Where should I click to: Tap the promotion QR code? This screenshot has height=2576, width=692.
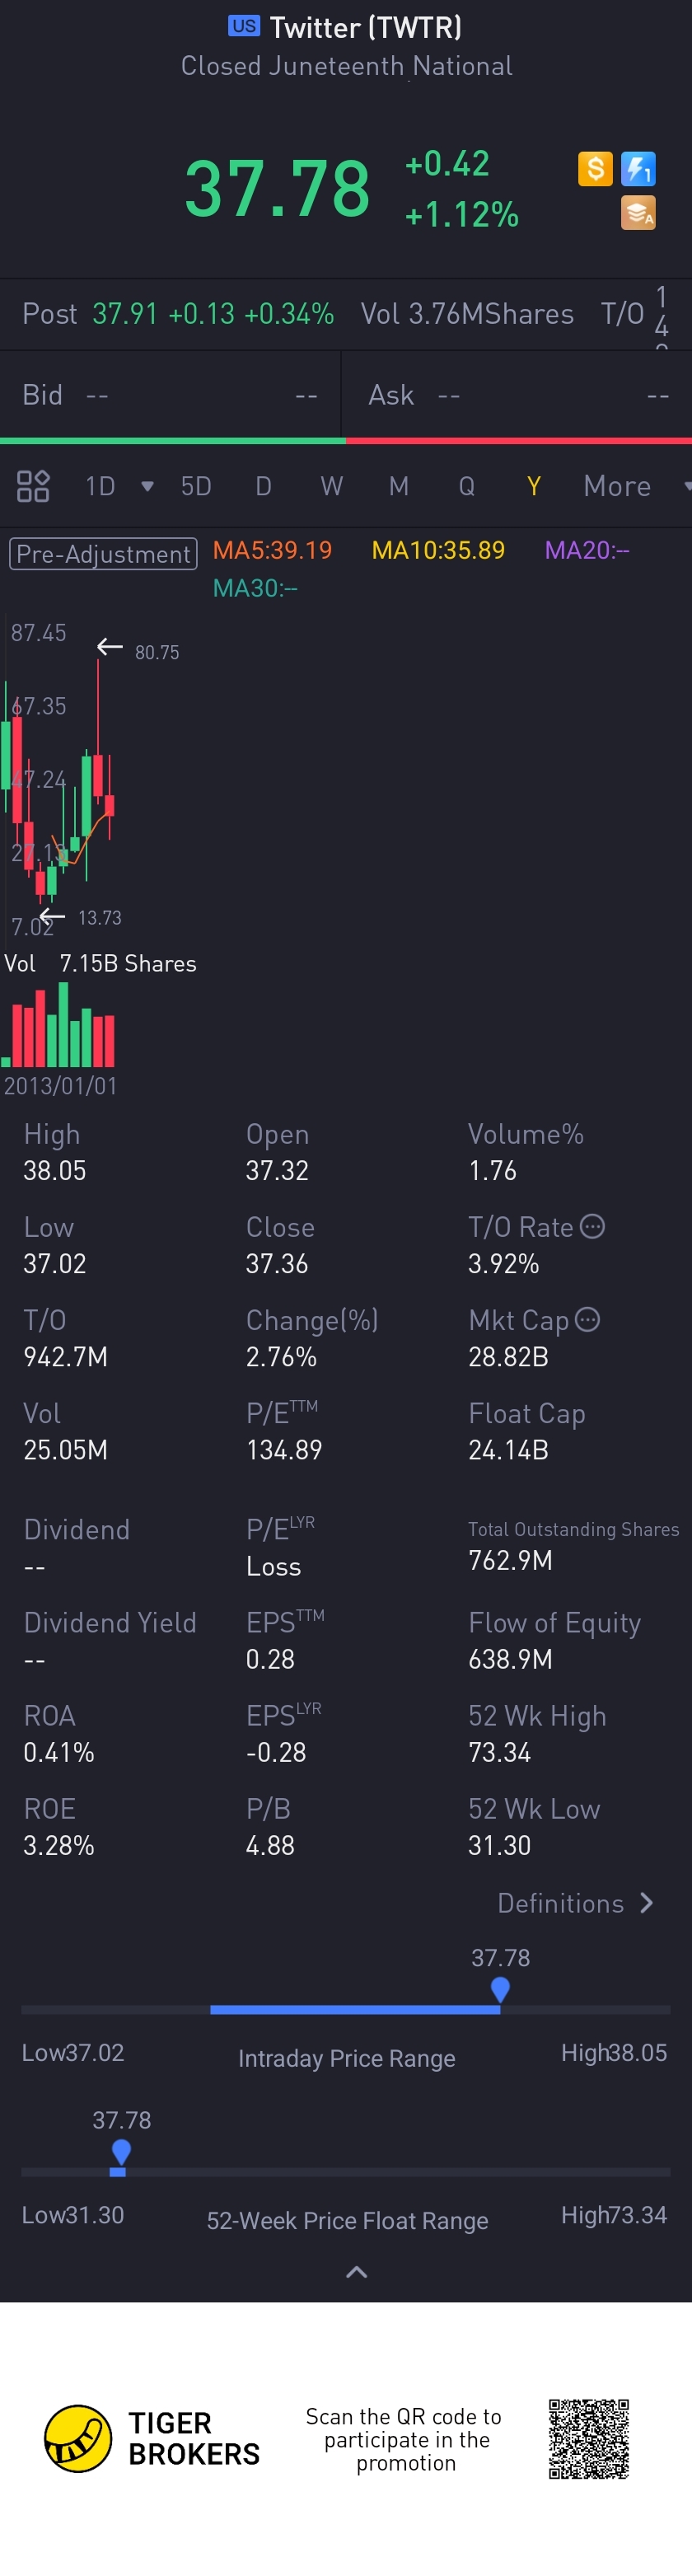[x=588, y=2438]
